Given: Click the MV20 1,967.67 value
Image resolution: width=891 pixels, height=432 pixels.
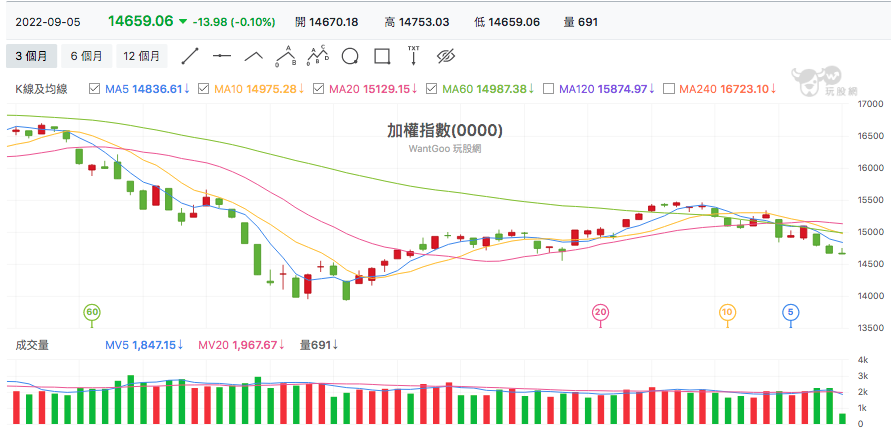Looking at the screenshot, I should coord(241,345).
